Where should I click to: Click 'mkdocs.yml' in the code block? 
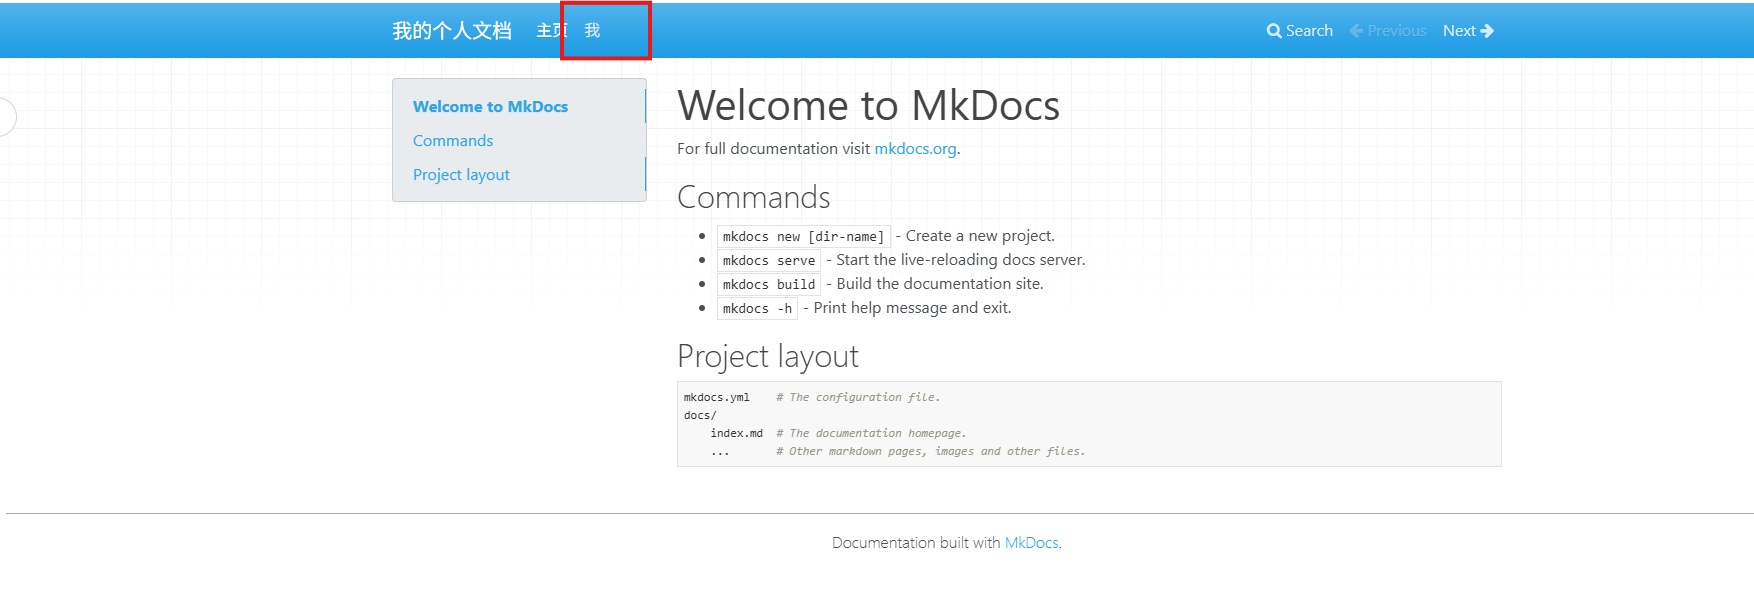717,398
